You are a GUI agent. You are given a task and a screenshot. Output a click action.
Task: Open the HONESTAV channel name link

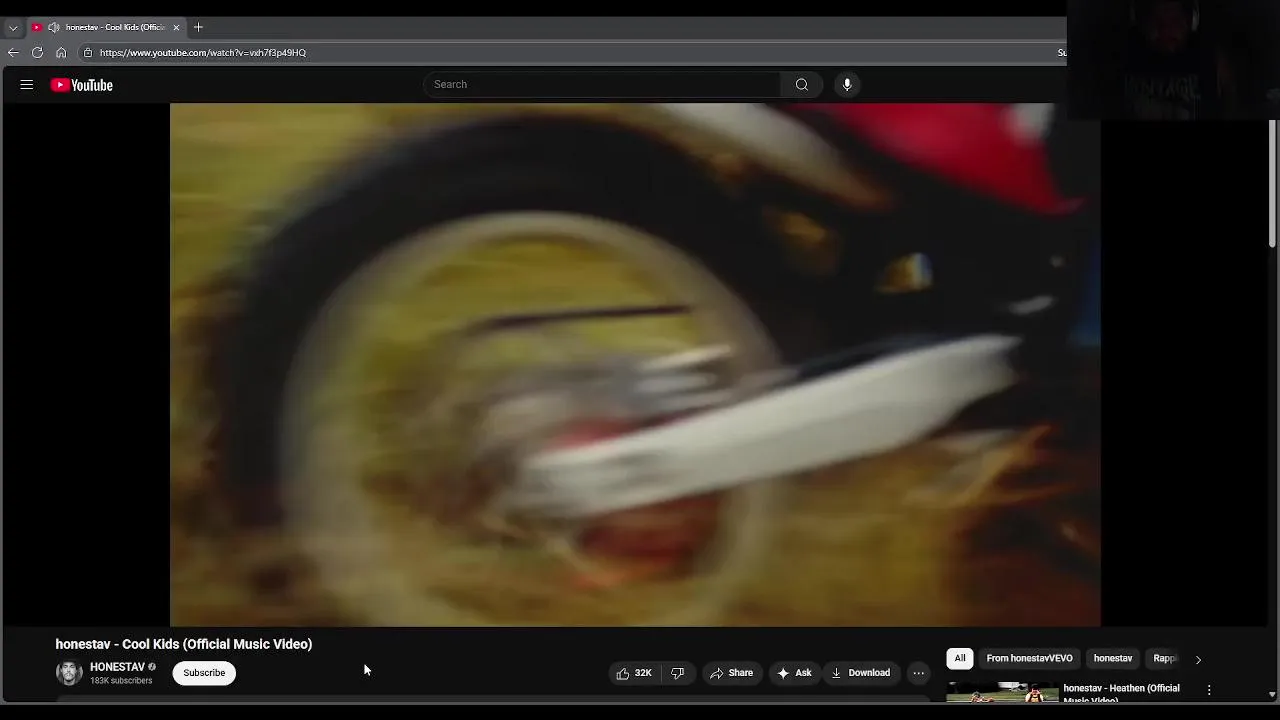[117, 667]
